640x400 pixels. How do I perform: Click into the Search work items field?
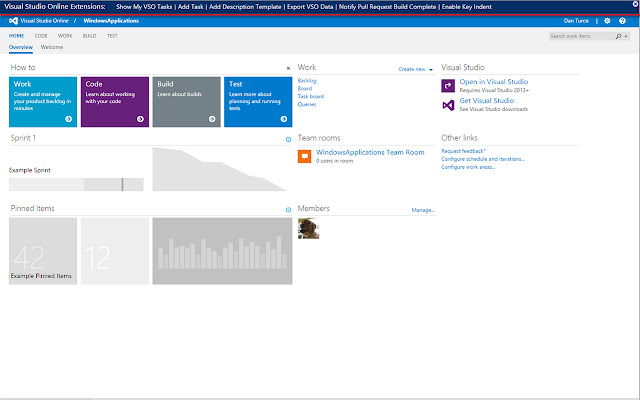tap(581, 36)
